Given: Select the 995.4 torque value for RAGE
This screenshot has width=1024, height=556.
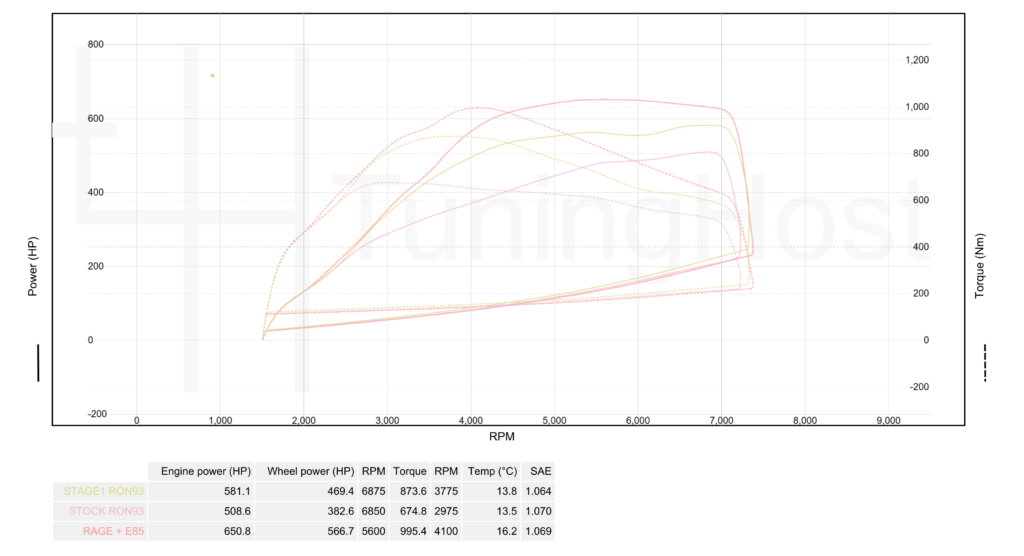Looking at the screenshot, I should click(410, 530).
